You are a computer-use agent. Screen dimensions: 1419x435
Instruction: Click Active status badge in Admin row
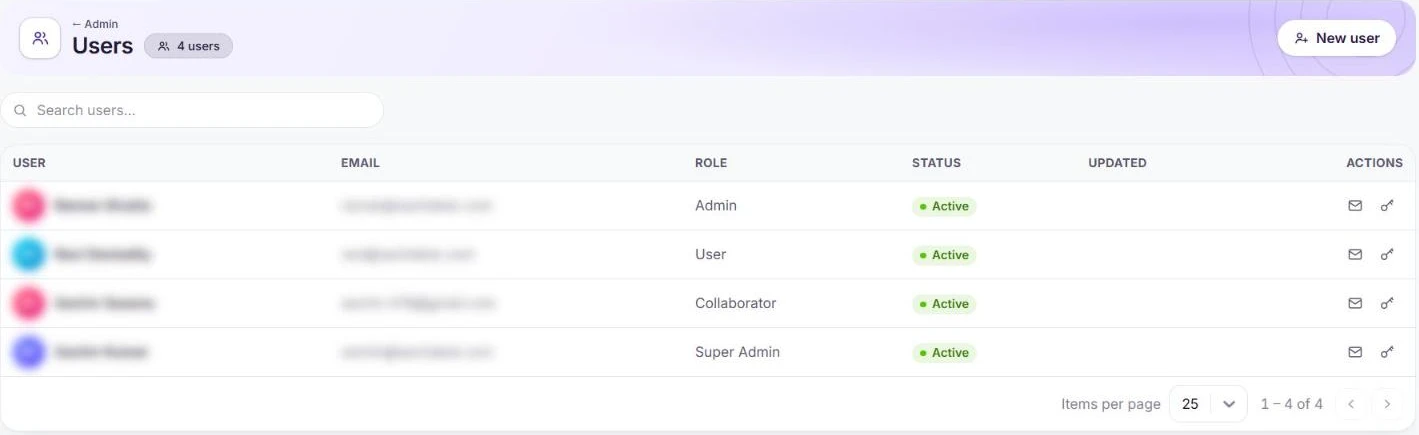click(944, 206)
